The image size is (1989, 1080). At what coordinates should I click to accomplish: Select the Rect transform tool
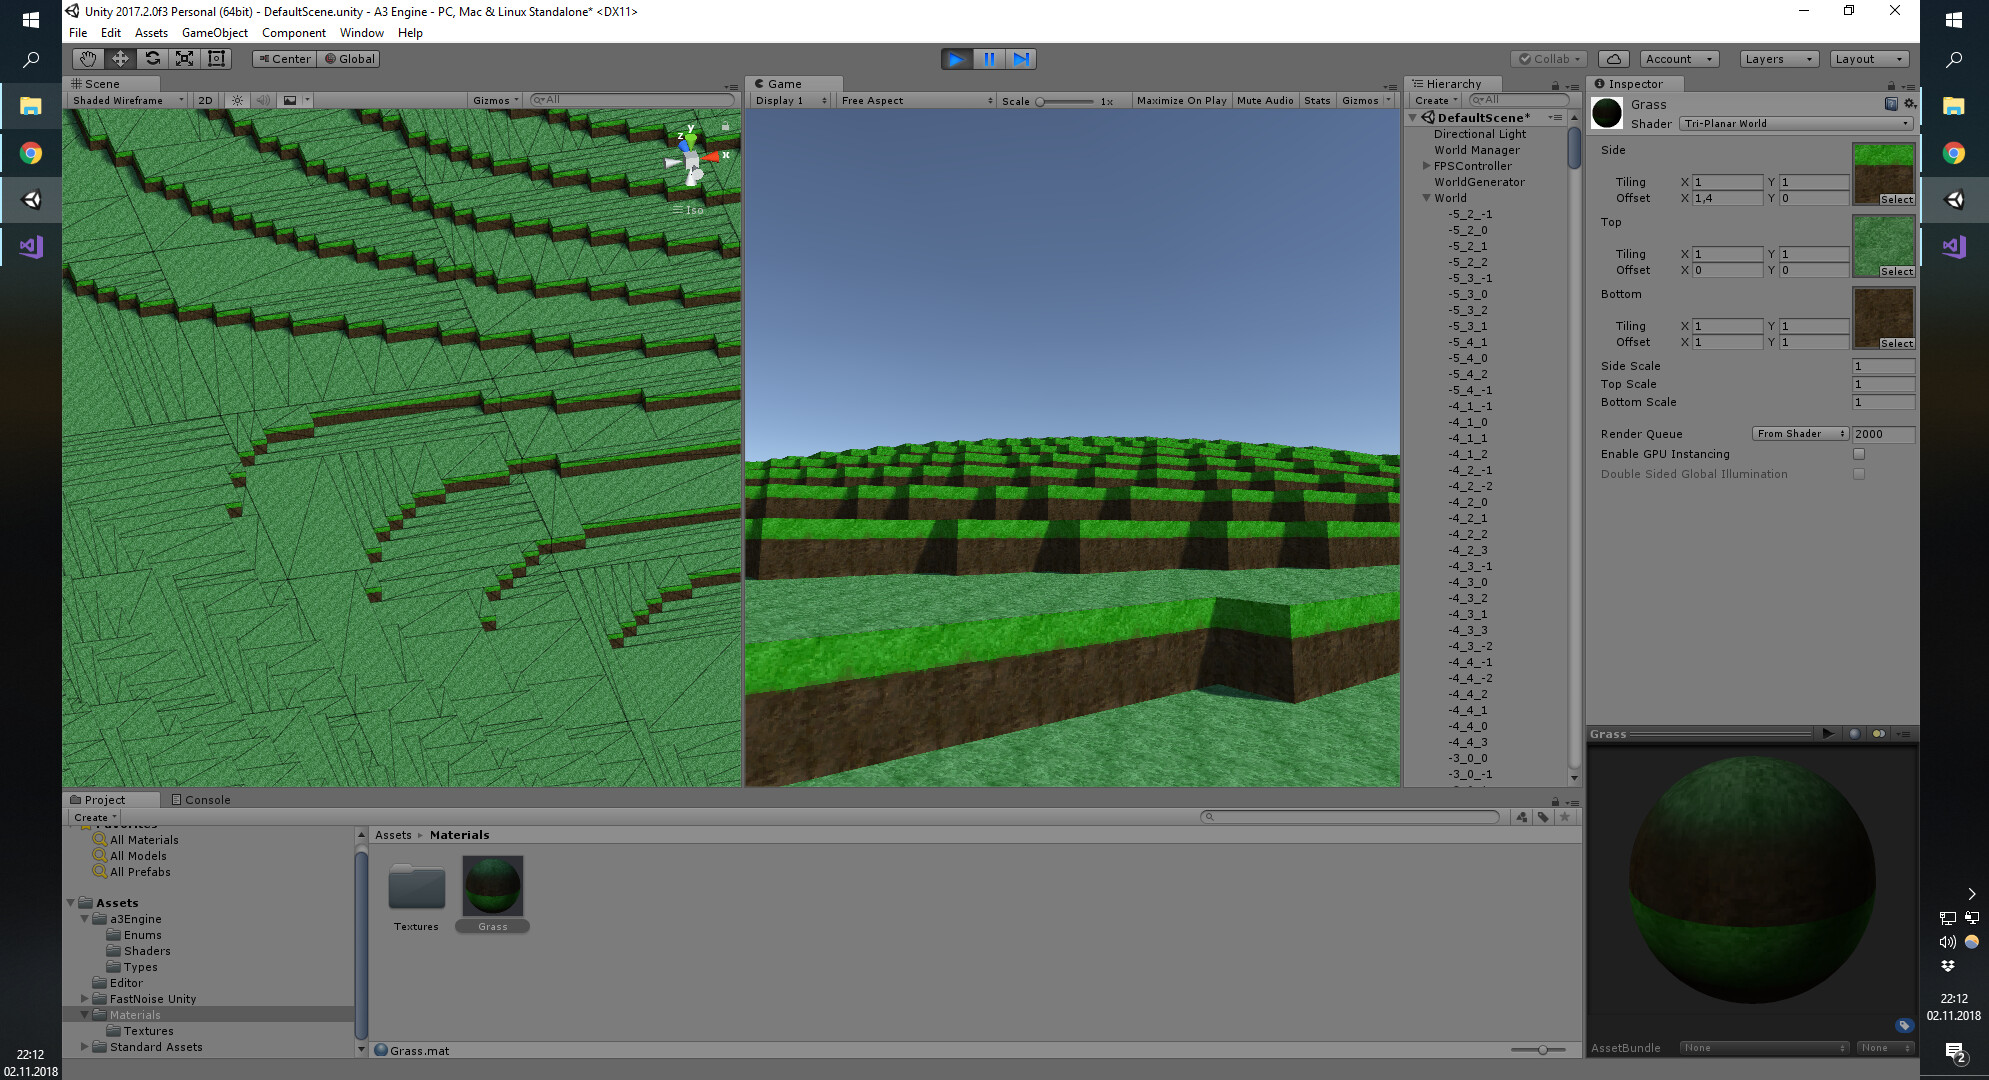[216, 58]
